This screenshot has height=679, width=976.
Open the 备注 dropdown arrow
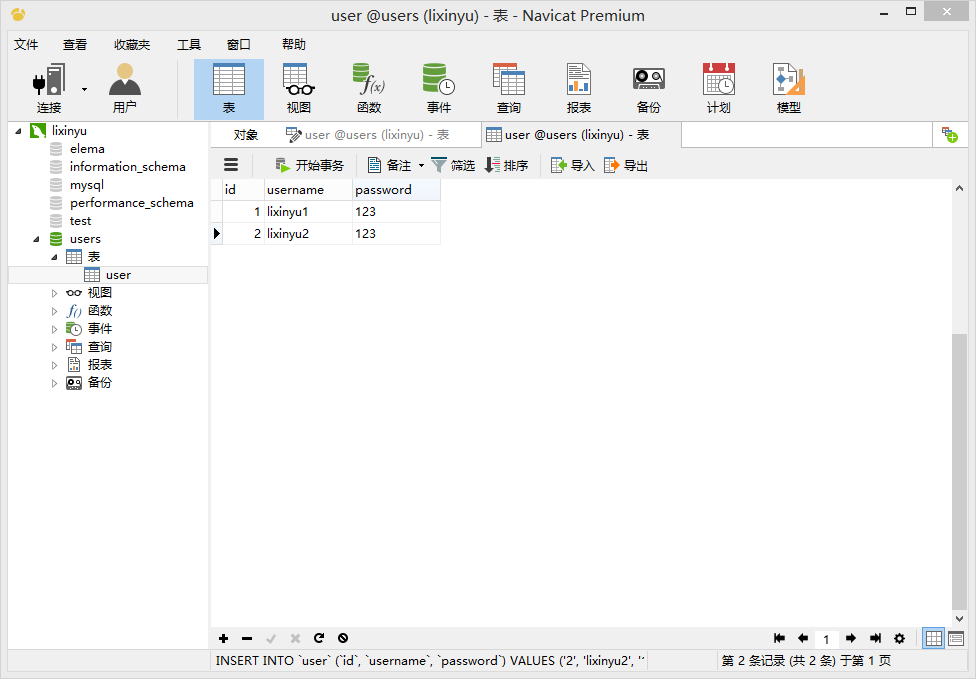click(x=421, y=166)
